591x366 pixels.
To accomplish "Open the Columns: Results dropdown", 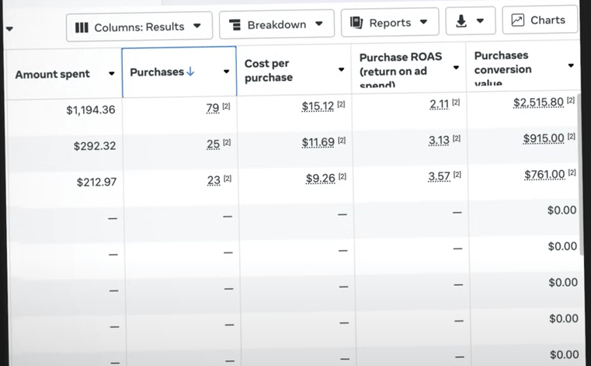I will (x=139, y=26).
